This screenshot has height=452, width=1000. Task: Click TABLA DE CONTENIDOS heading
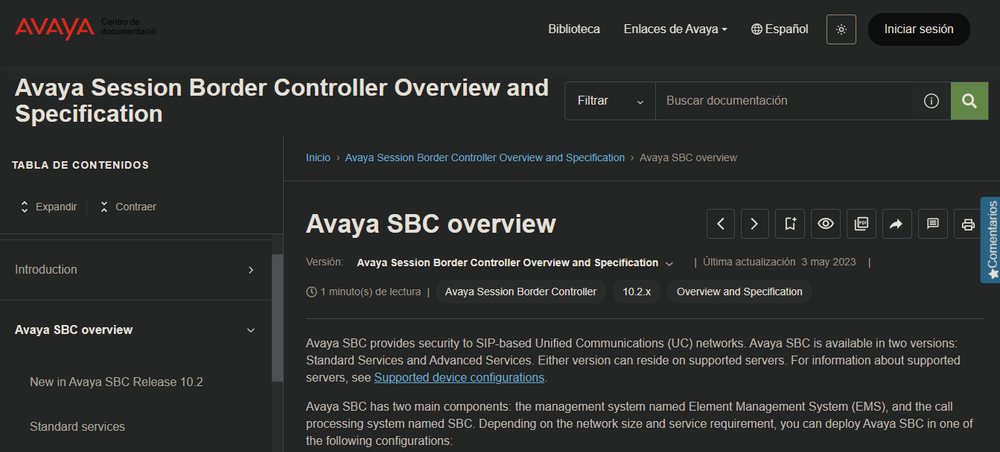80,165
